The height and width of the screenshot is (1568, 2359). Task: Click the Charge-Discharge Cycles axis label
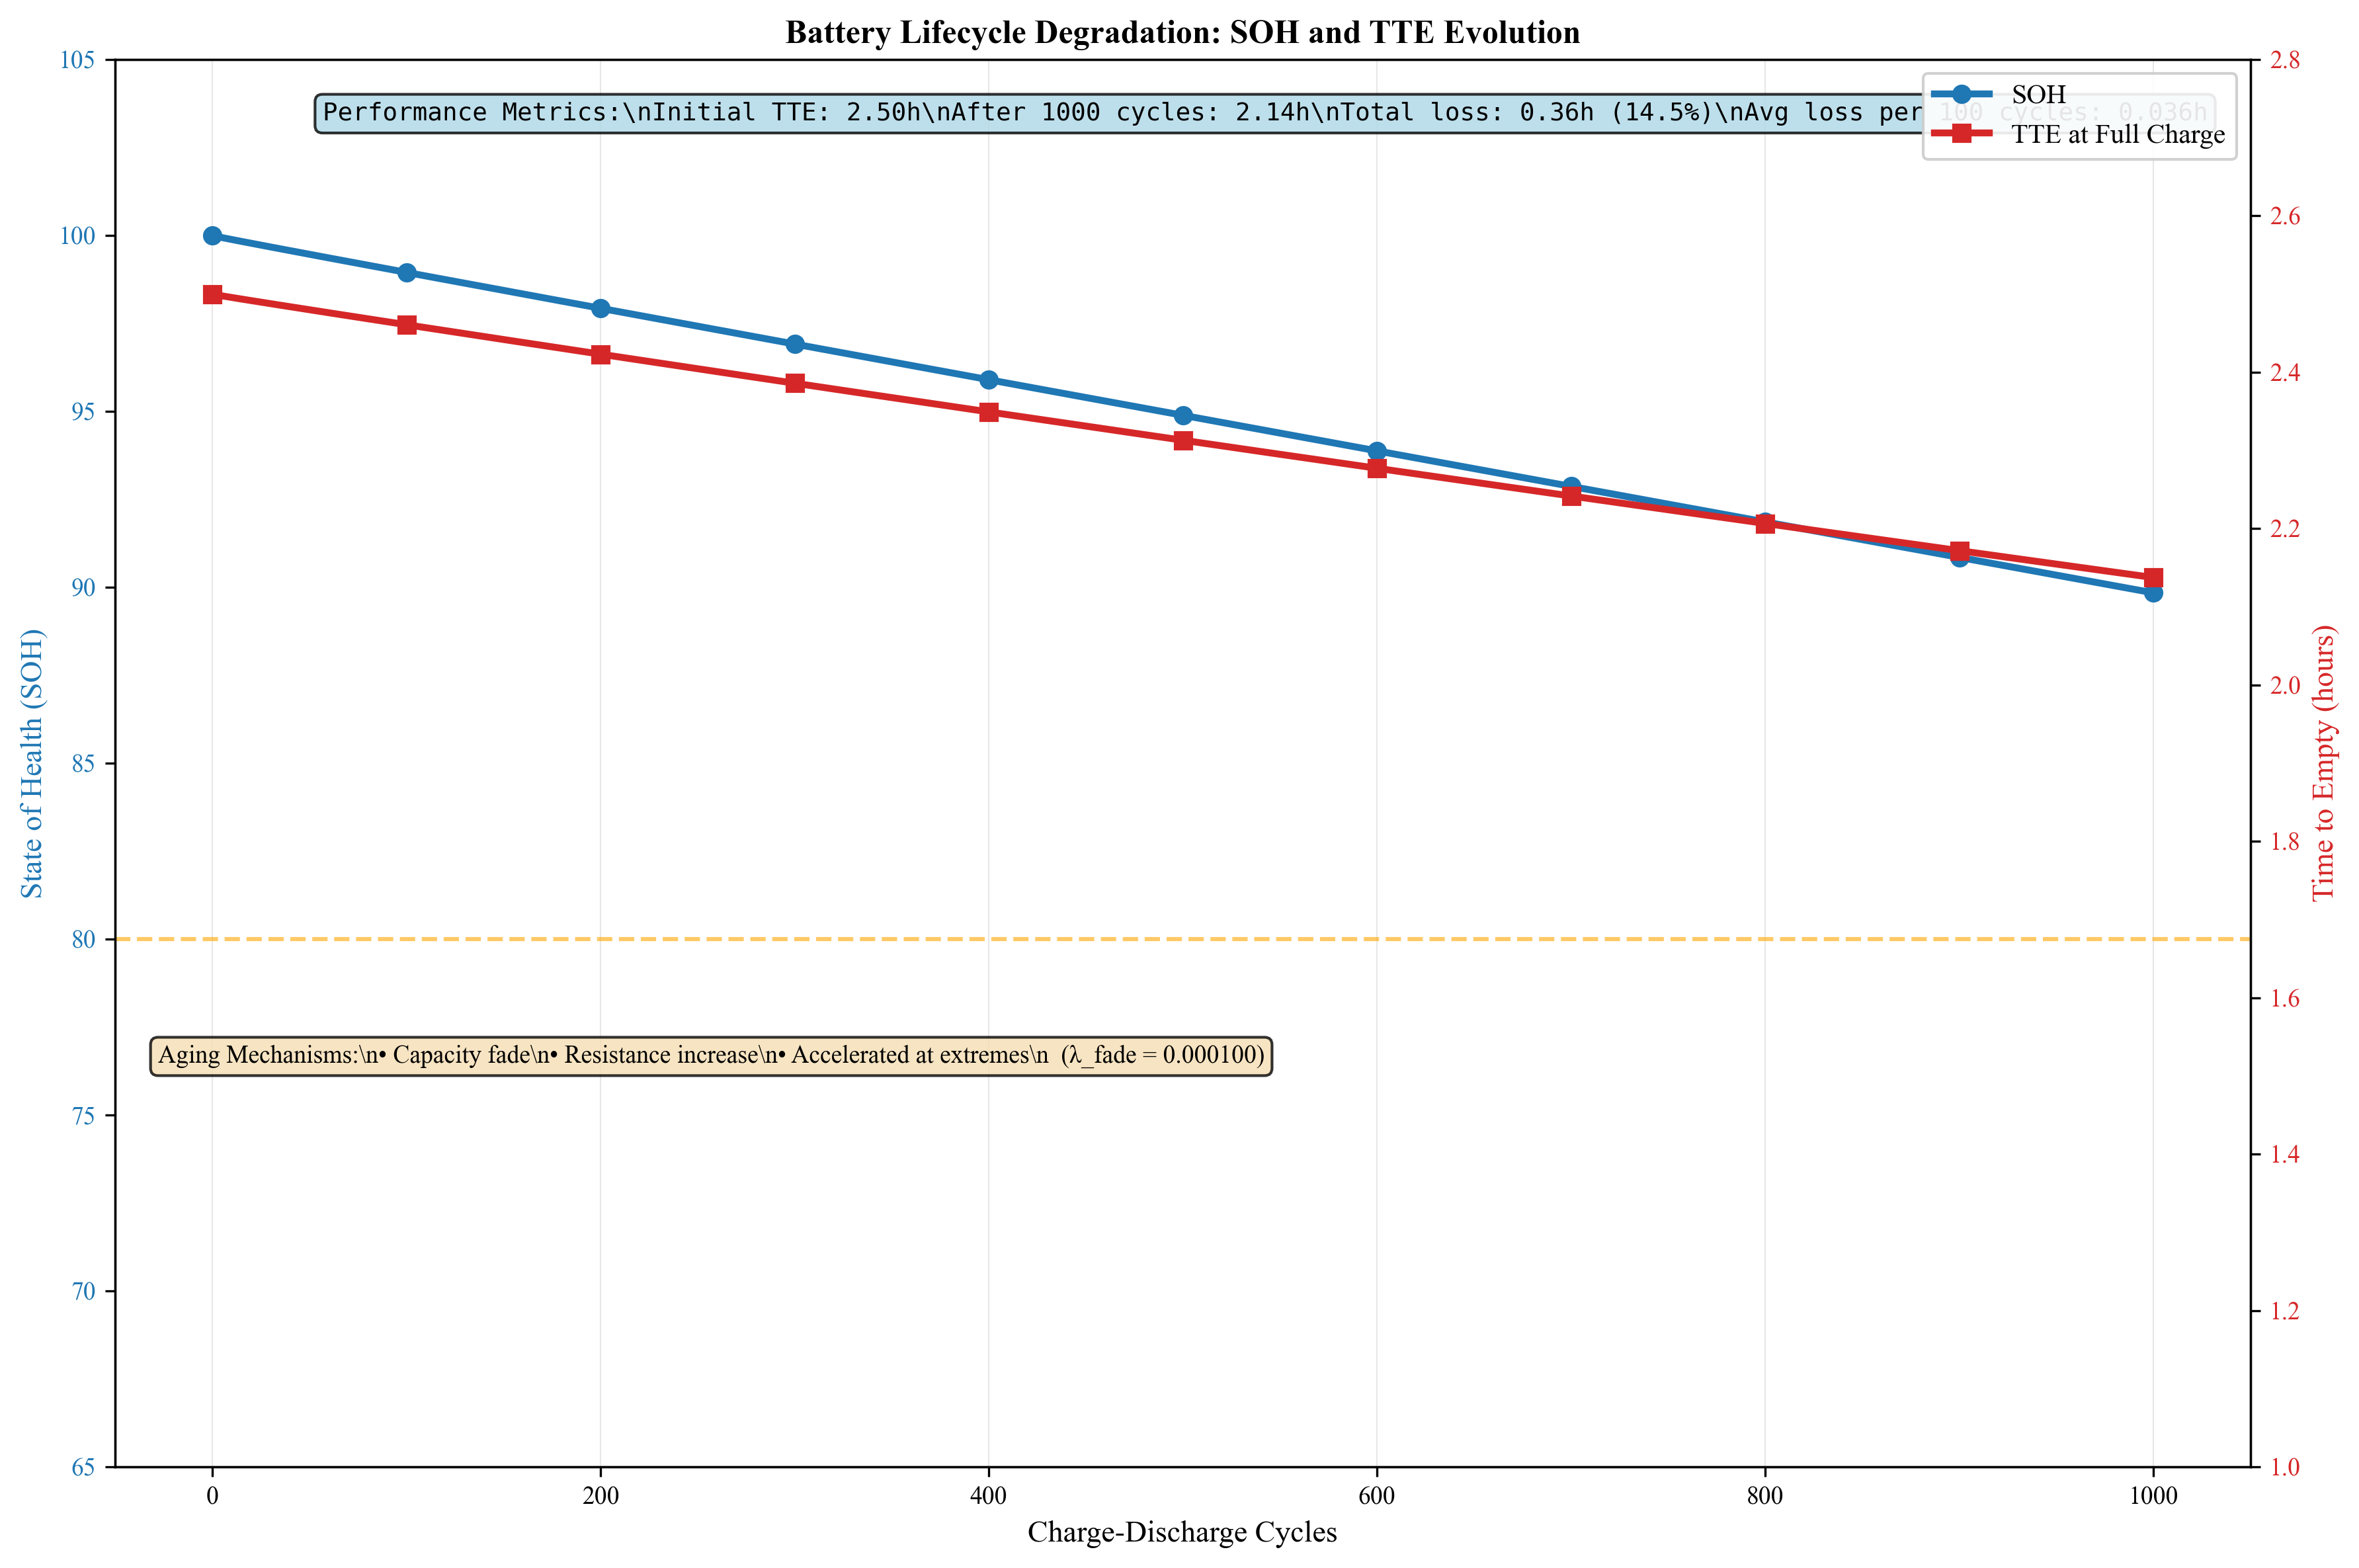click(1182, 1532)
